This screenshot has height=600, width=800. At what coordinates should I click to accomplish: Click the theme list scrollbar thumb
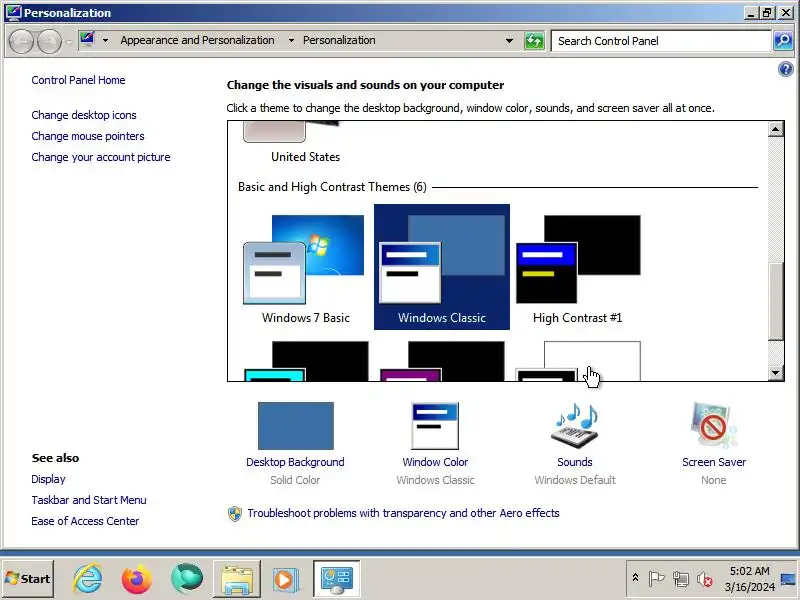pyautogui.click(x=776, y=301)
